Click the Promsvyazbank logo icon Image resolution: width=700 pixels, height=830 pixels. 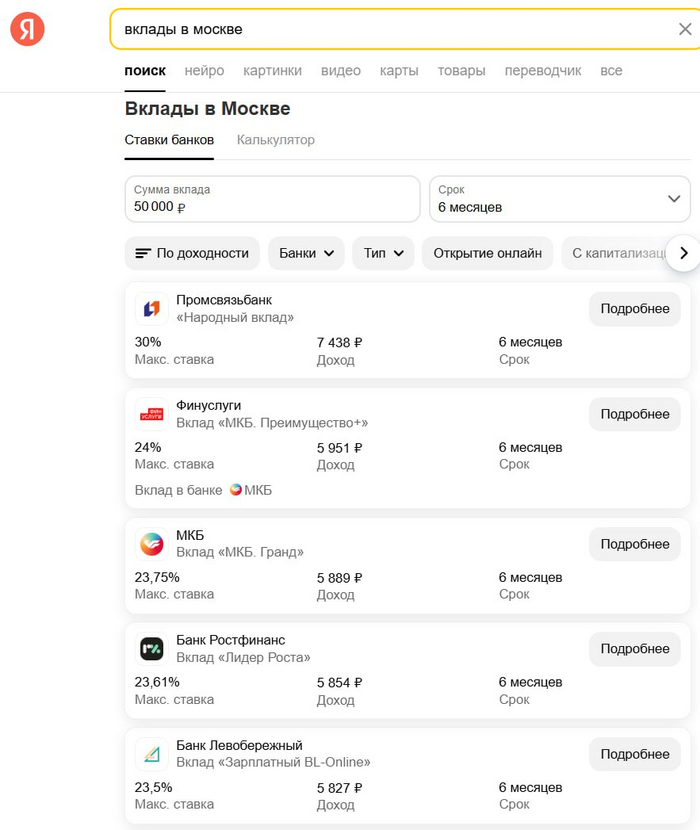152,309
